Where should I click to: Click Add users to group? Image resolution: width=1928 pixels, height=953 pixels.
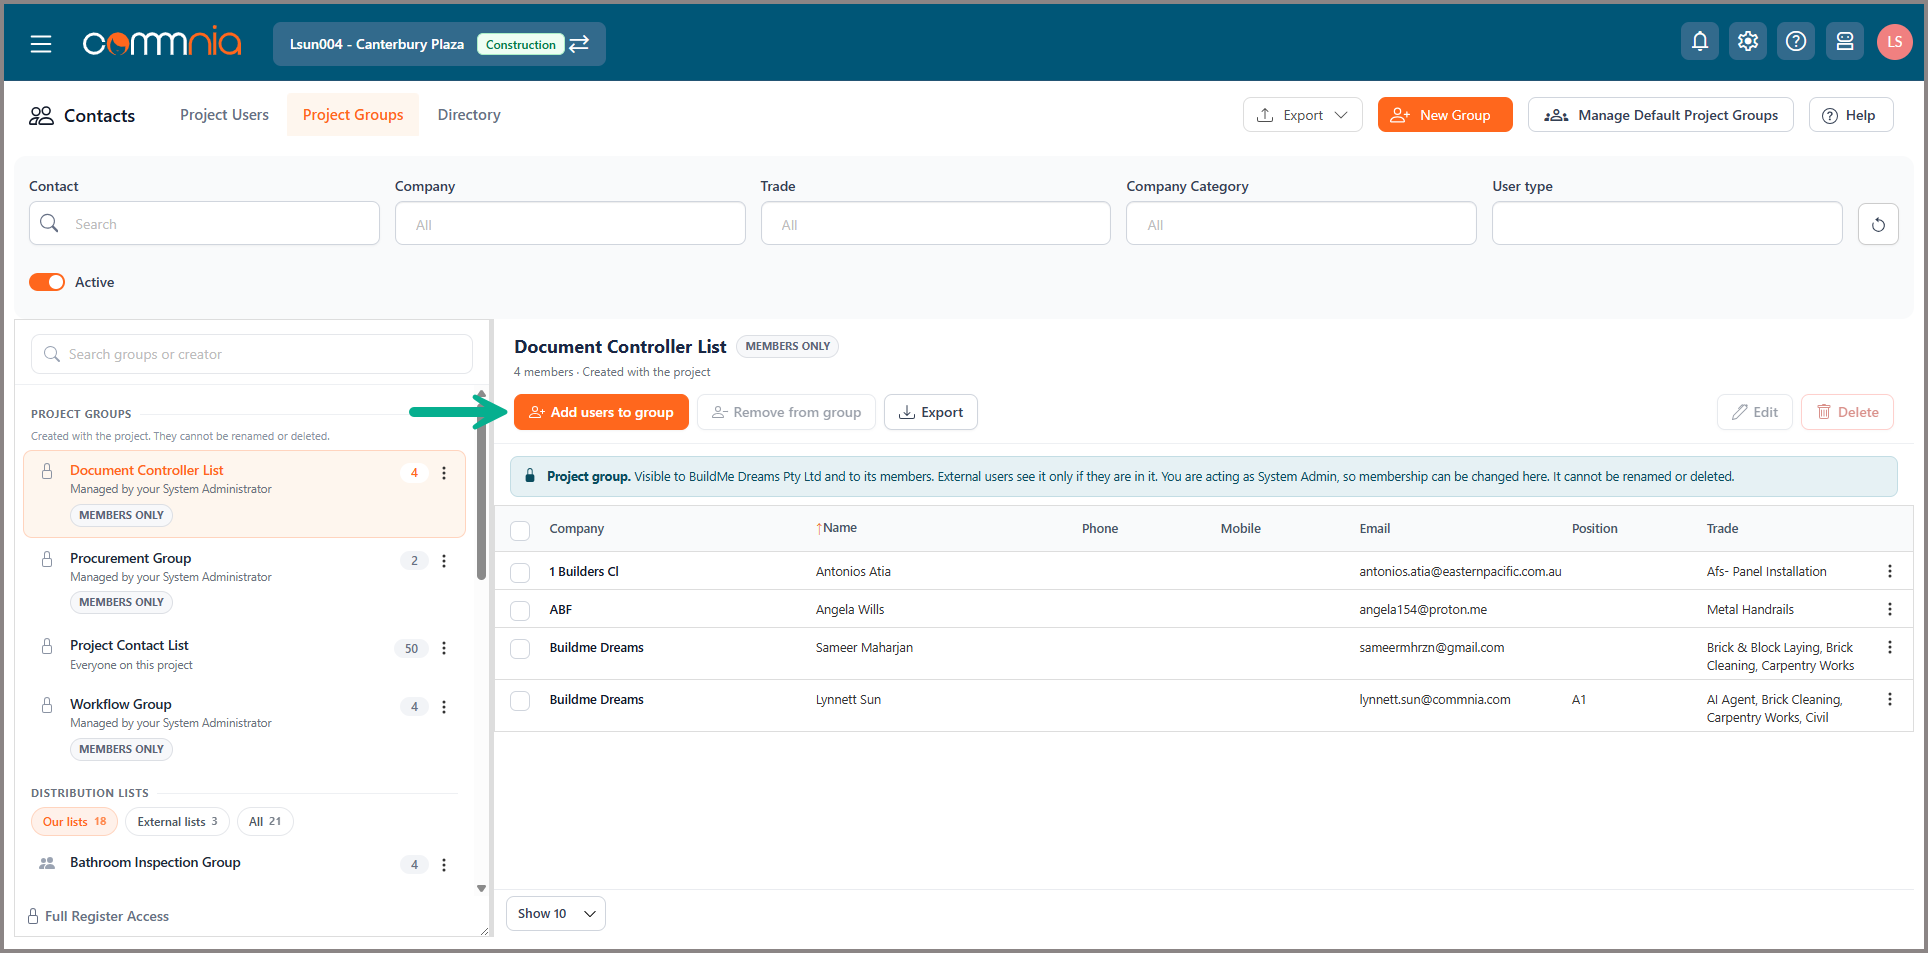[601, 412]
